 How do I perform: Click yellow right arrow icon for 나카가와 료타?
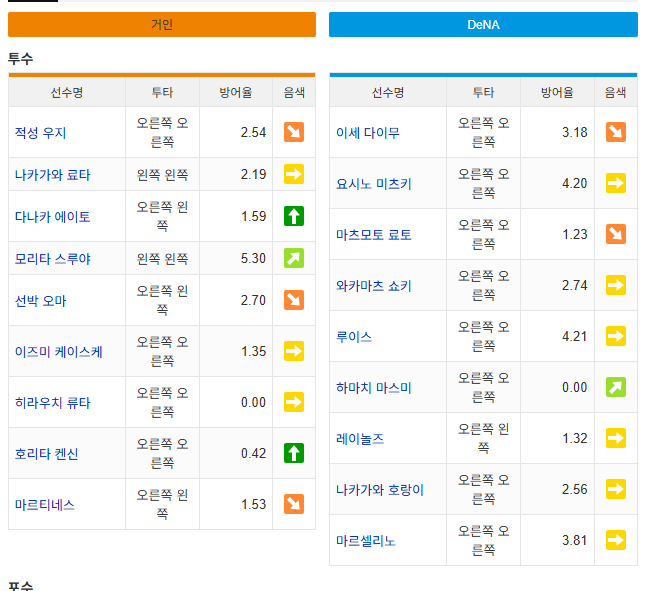click(294, 174)
